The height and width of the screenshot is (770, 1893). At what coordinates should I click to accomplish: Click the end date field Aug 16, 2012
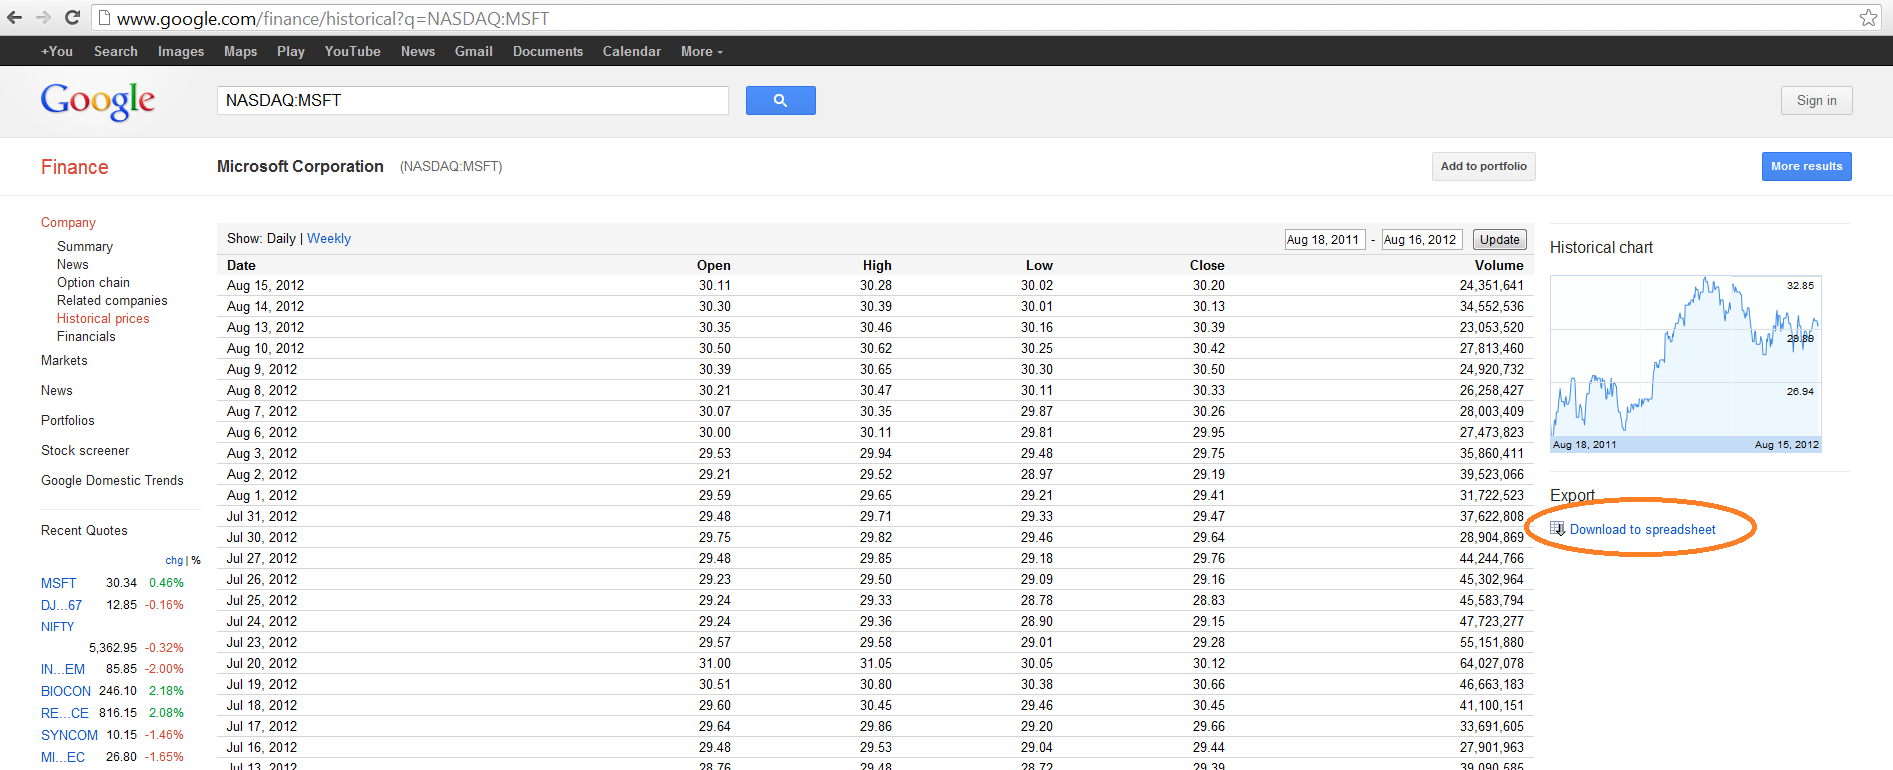tap(1421, 239)
